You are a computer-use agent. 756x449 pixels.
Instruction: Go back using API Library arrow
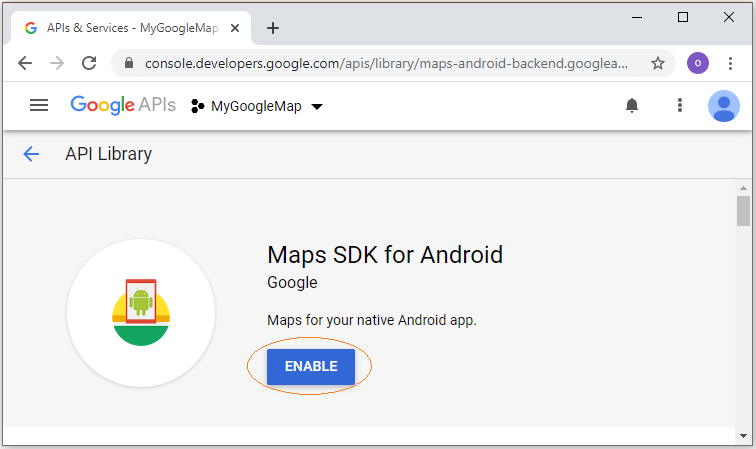[x=31, y=154]
